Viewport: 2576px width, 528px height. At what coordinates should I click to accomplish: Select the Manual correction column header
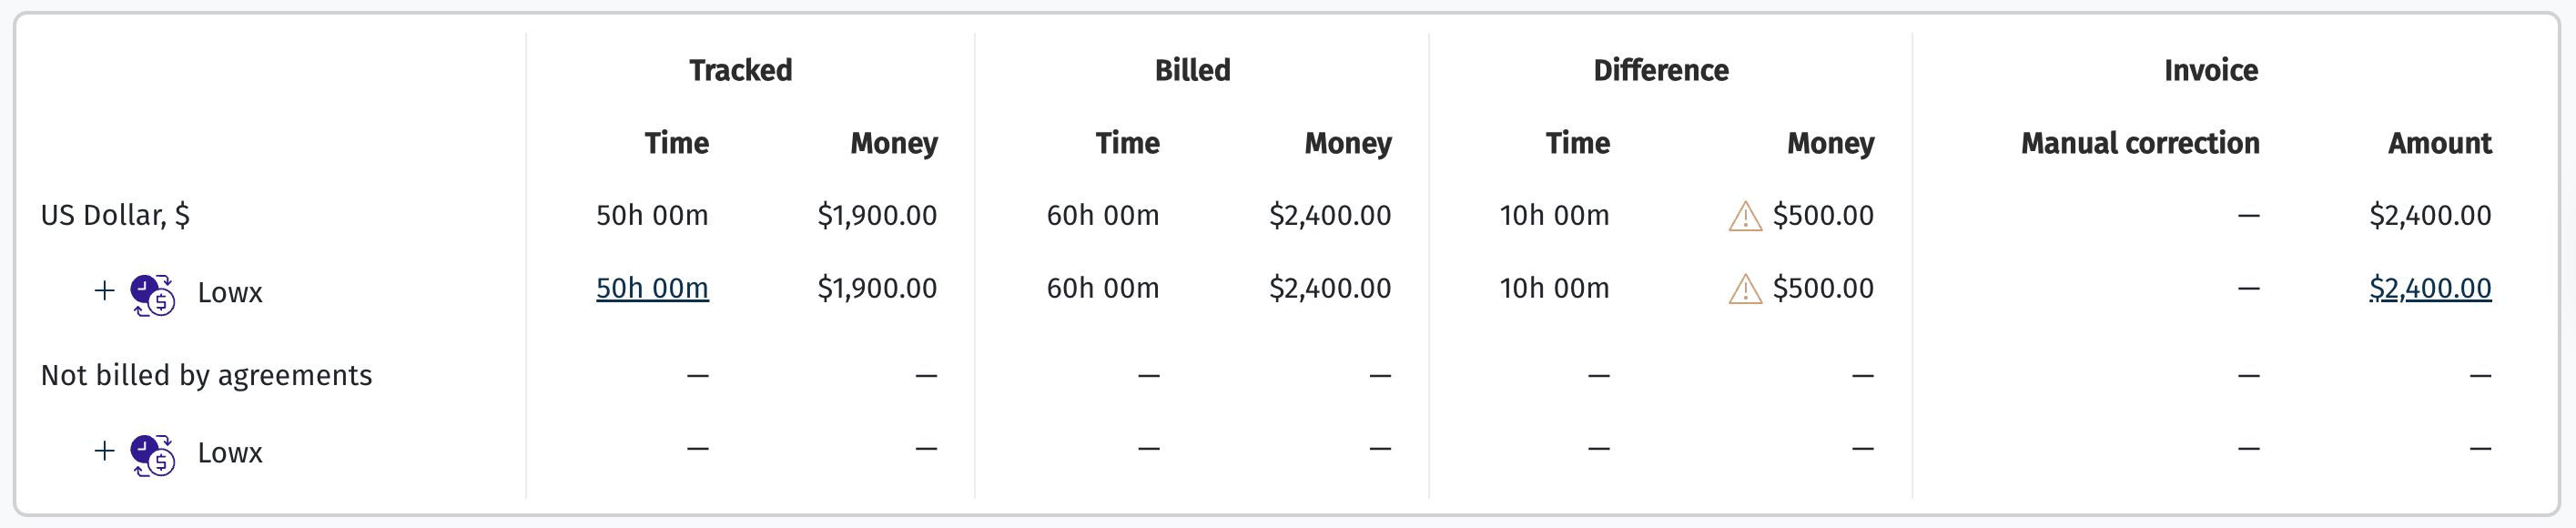(x=2140, y=143)
